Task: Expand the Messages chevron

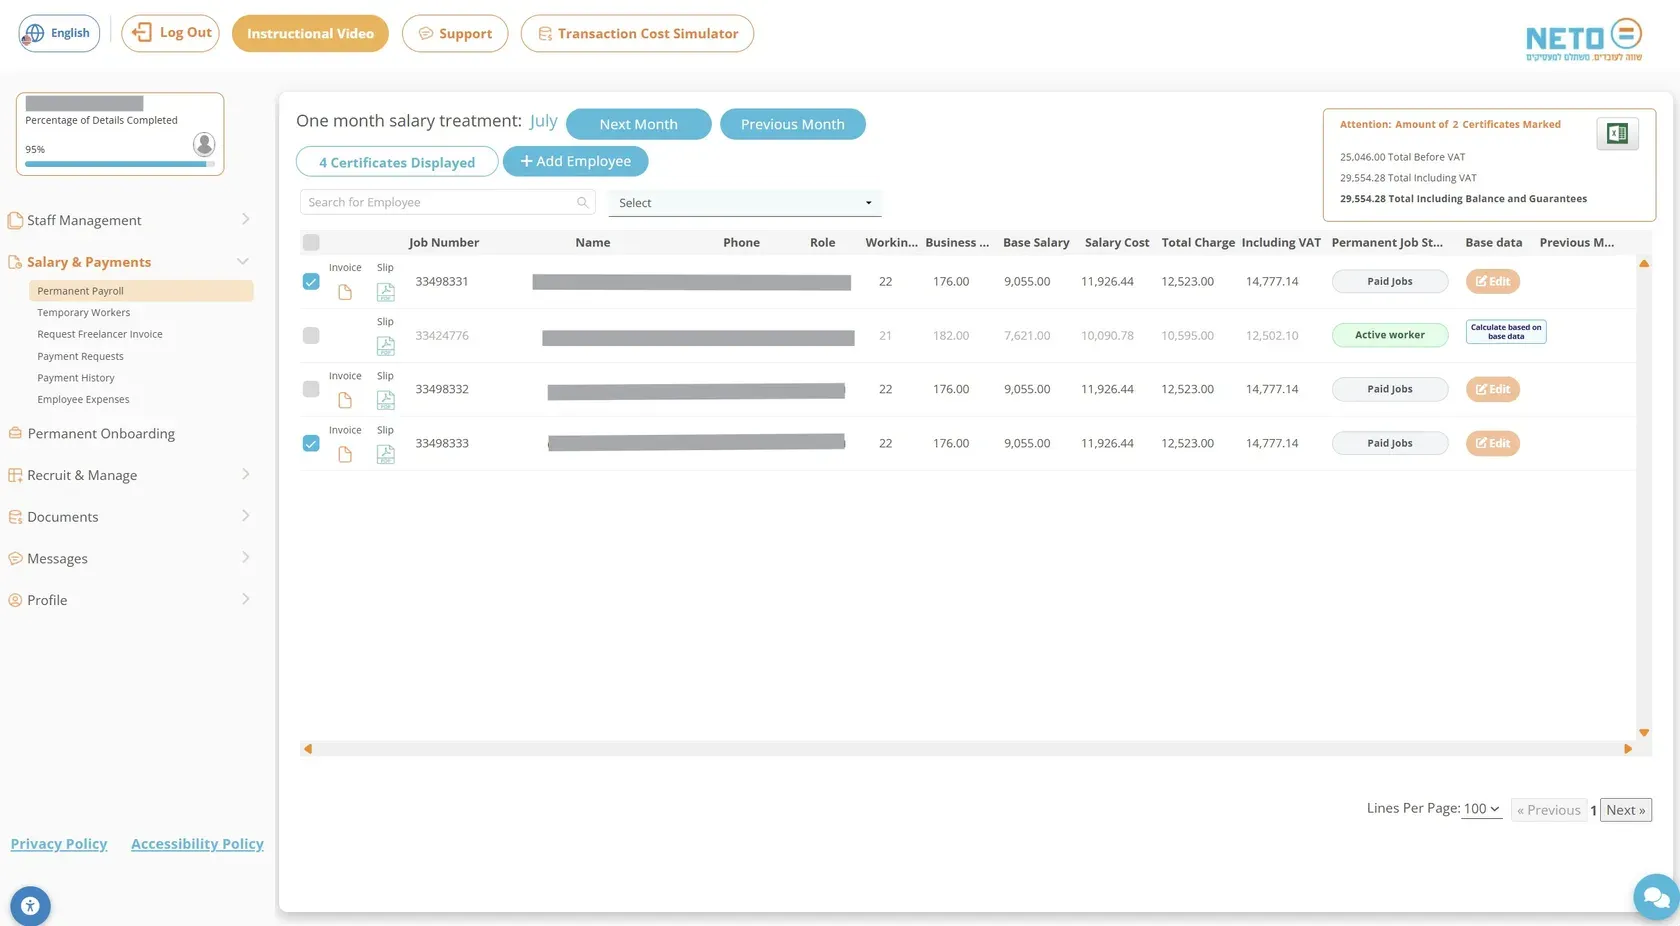Action: [x=245, y=557]
